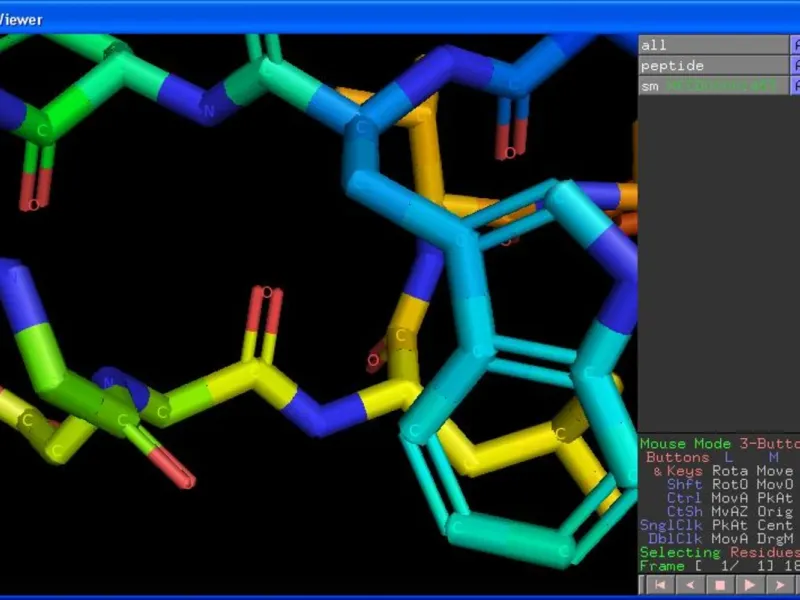The height and width of the screenshot is (600, 800).
Task: Toggle the 'sm' selection row
Action: pyautogui.click(x=713, y=86)
